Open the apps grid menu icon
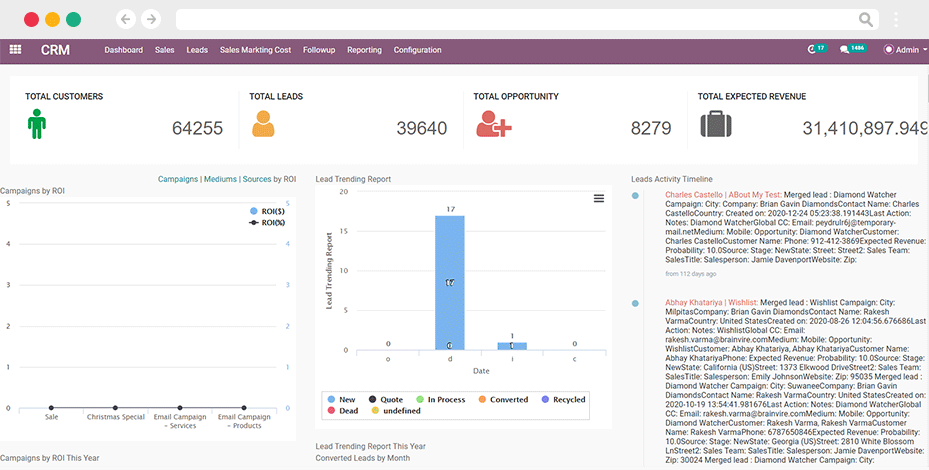 [x=15, y=50]
